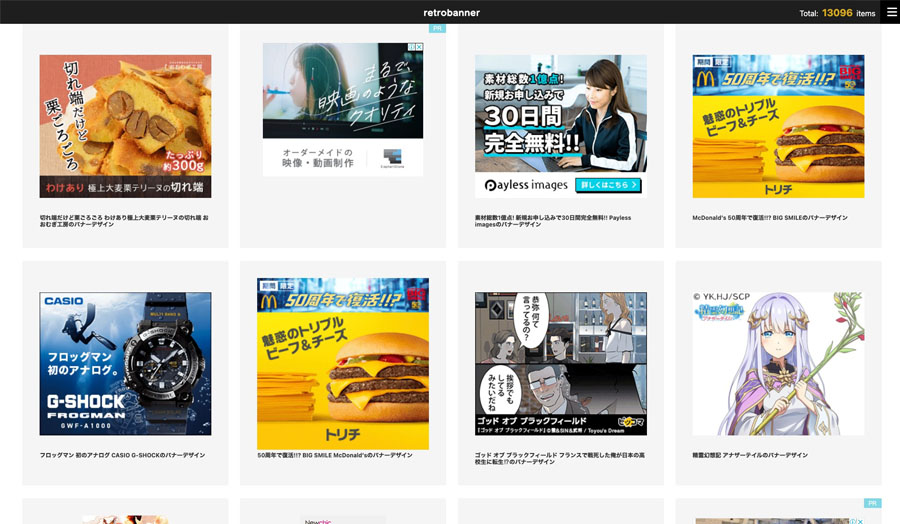Open the Payless images caption link
The image size is (900, 524).
pos(553,221)
